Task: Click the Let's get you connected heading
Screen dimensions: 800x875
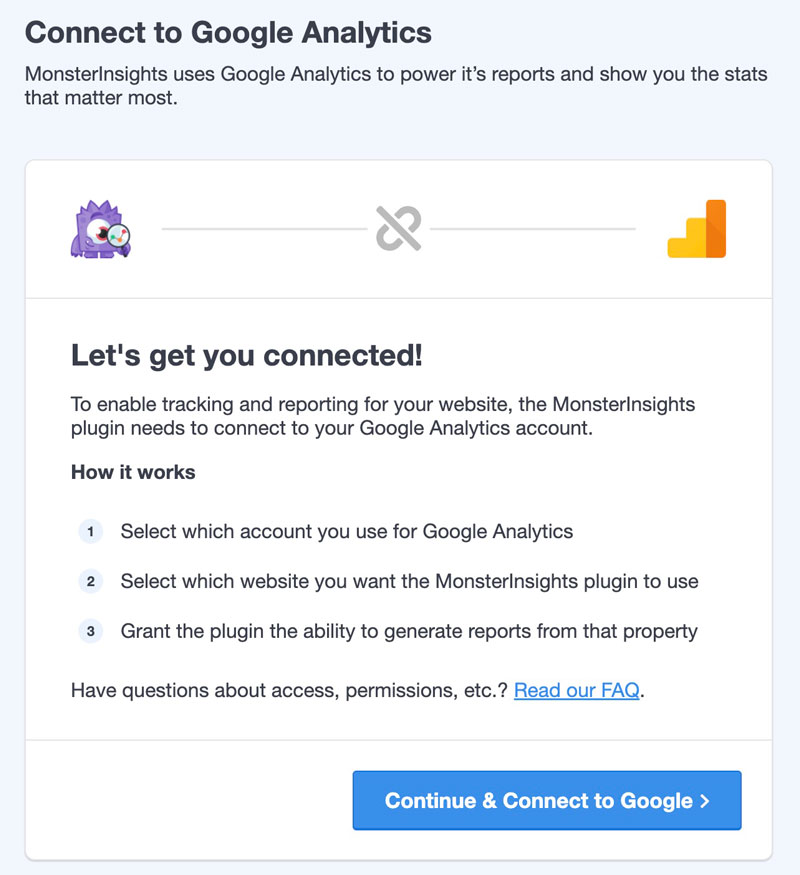Action: (x=247, y=354)
